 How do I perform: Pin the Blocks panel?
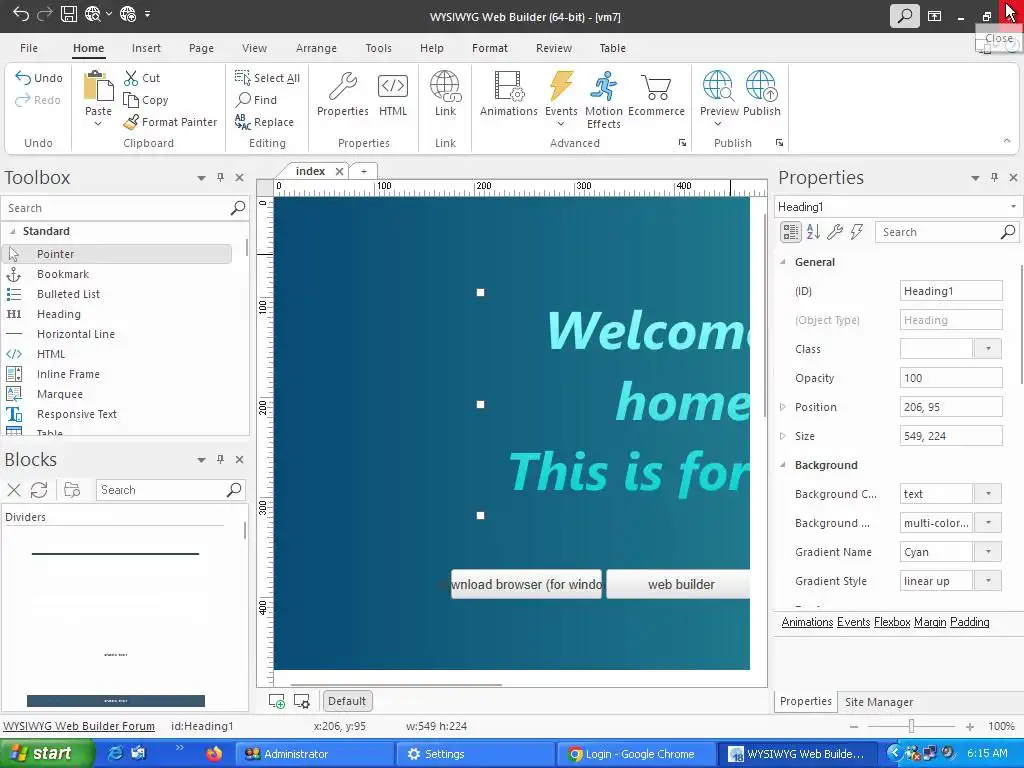(x=221, y=459)
